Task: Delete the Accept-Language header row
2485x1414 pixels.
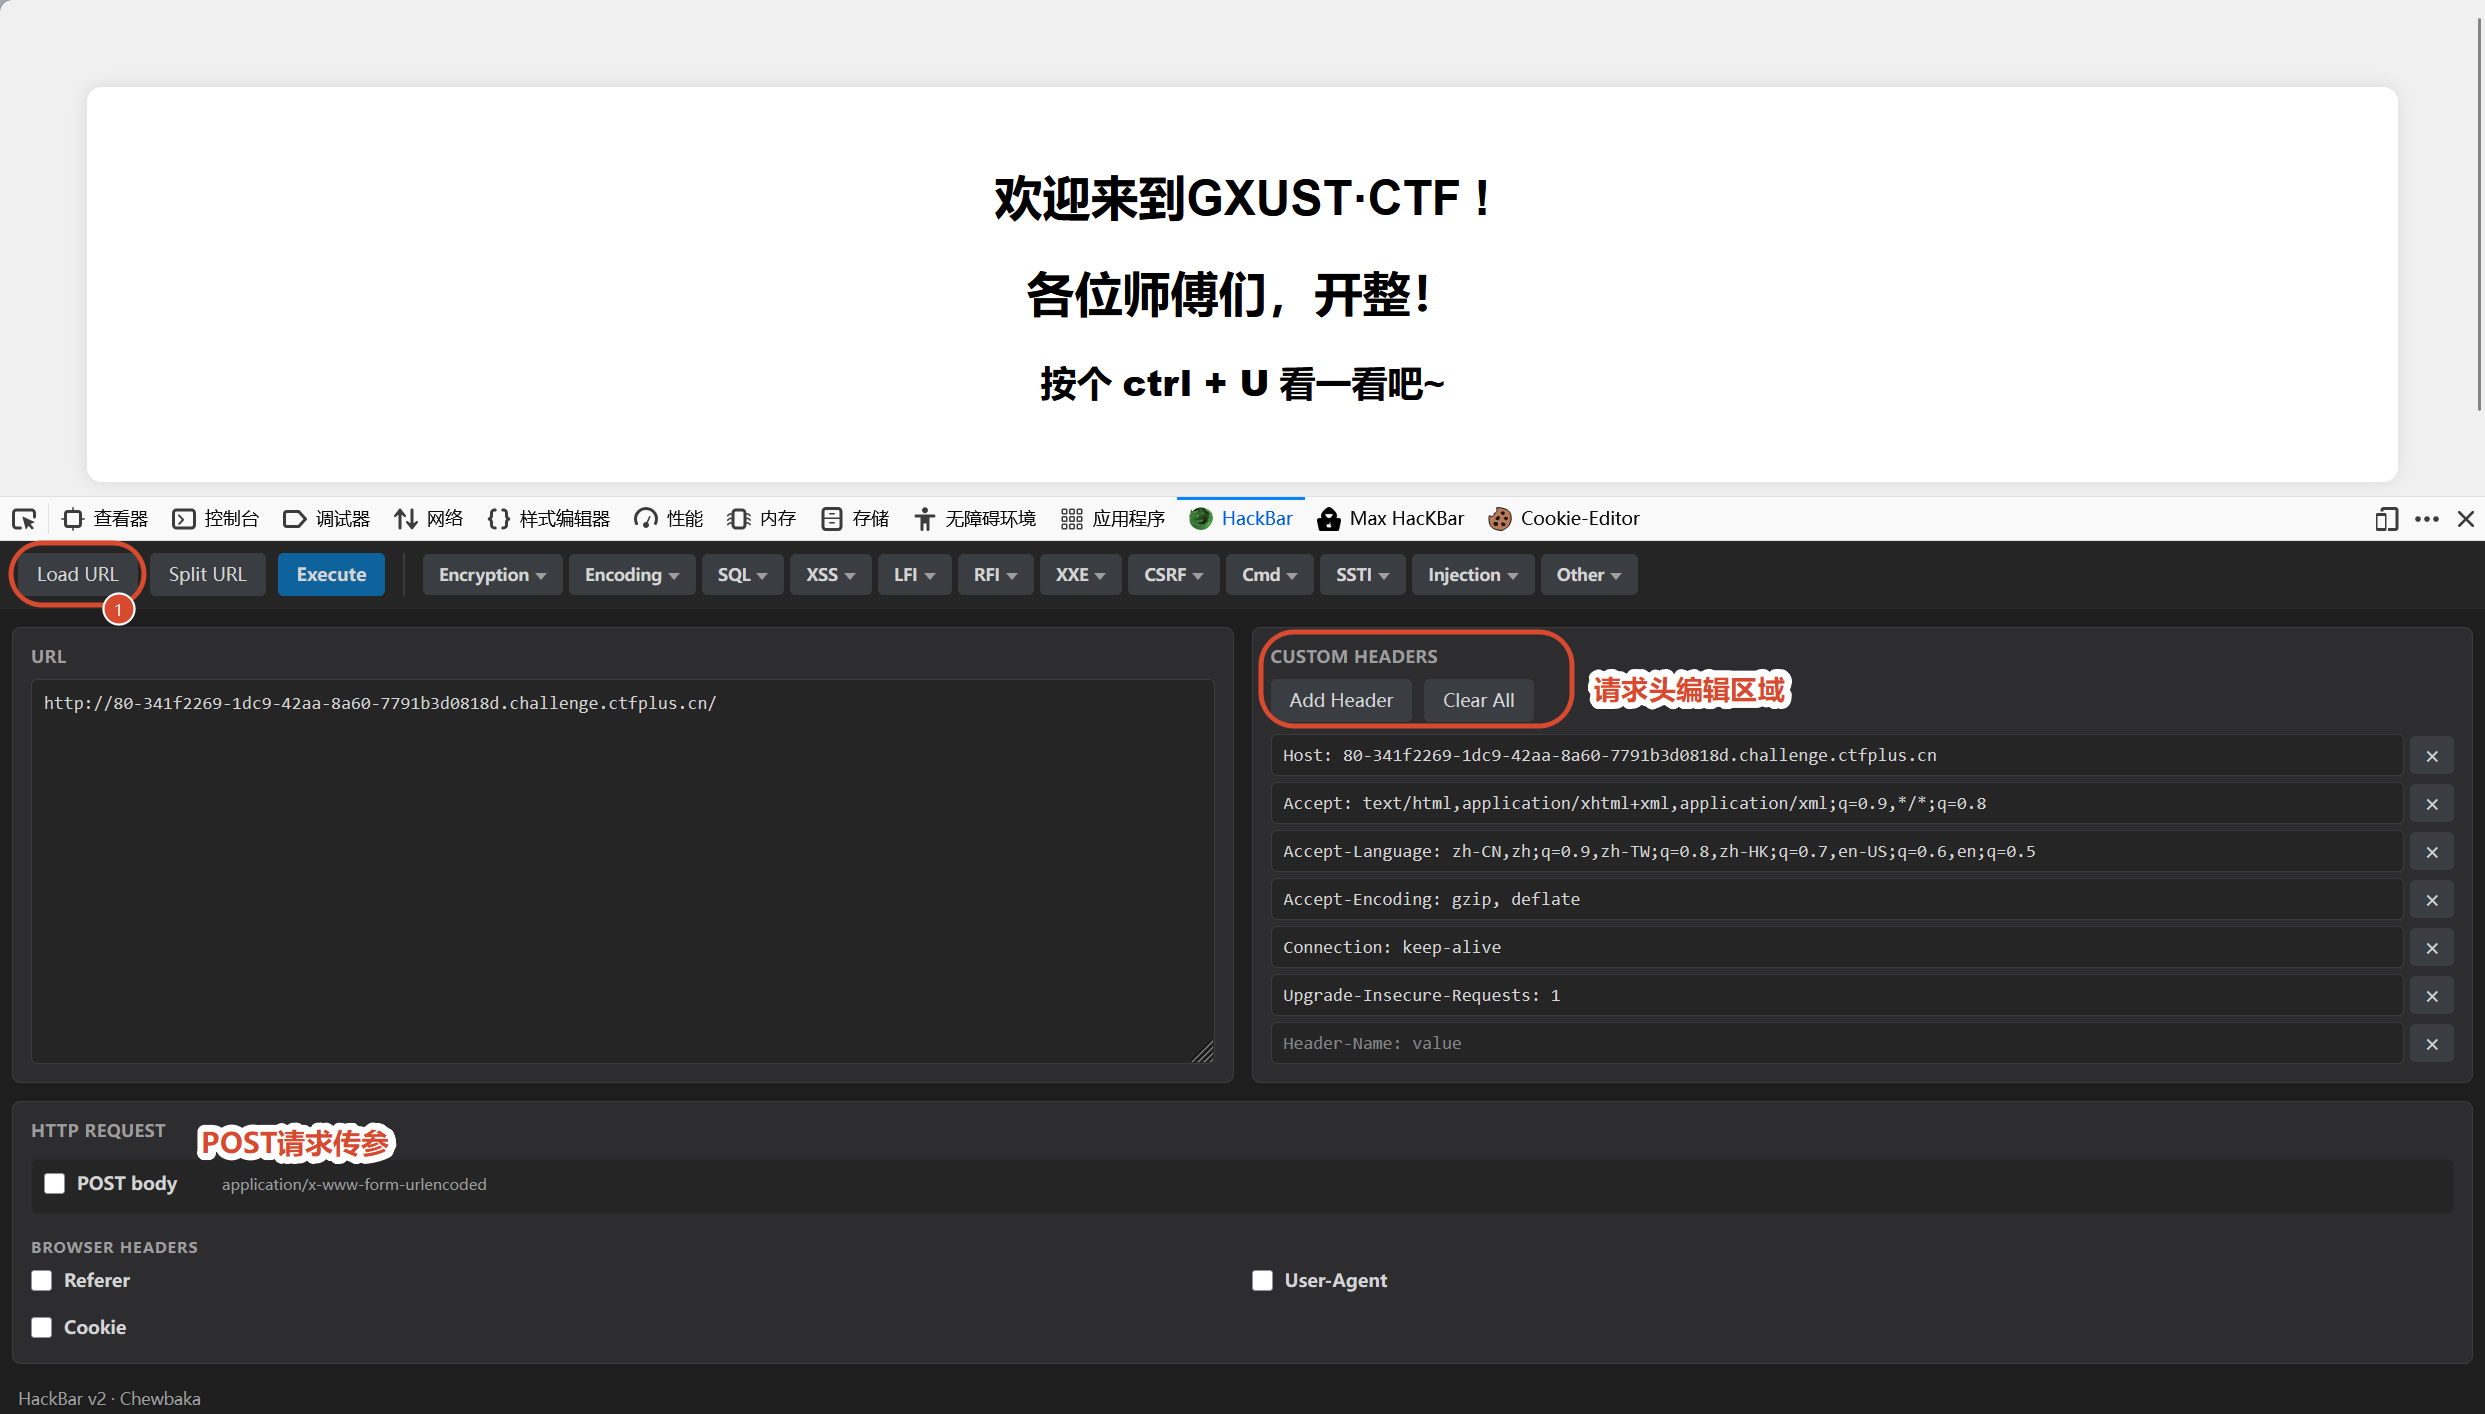Action: click(2432, 852)
